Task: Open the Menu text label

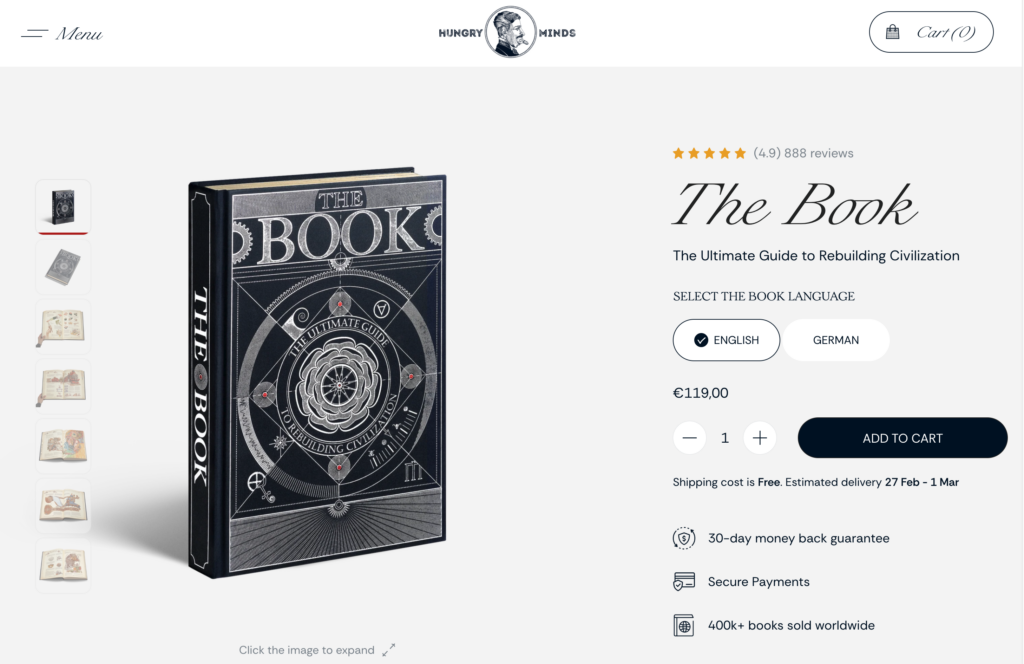Action: pos(79,33)
